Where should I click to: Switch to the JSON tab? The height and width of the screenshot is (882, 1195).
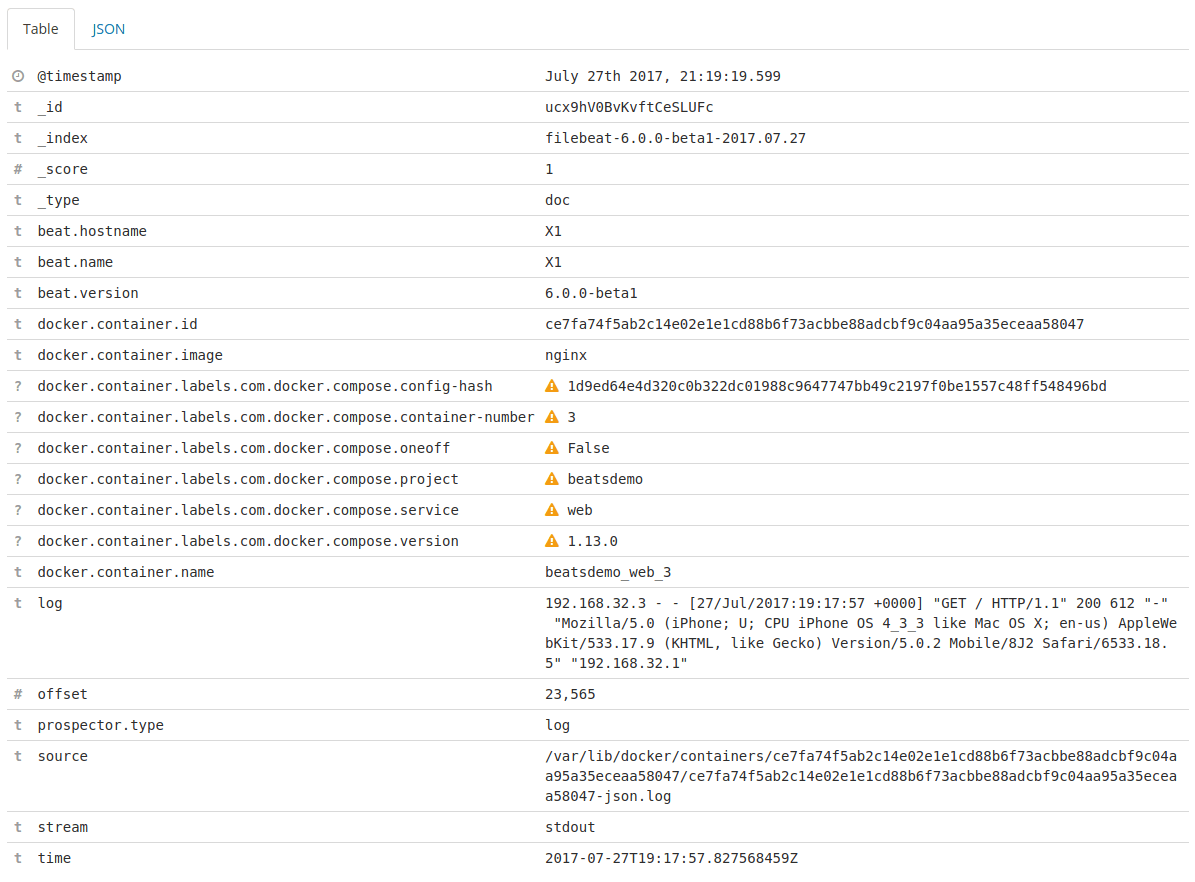tap(107, 29)
